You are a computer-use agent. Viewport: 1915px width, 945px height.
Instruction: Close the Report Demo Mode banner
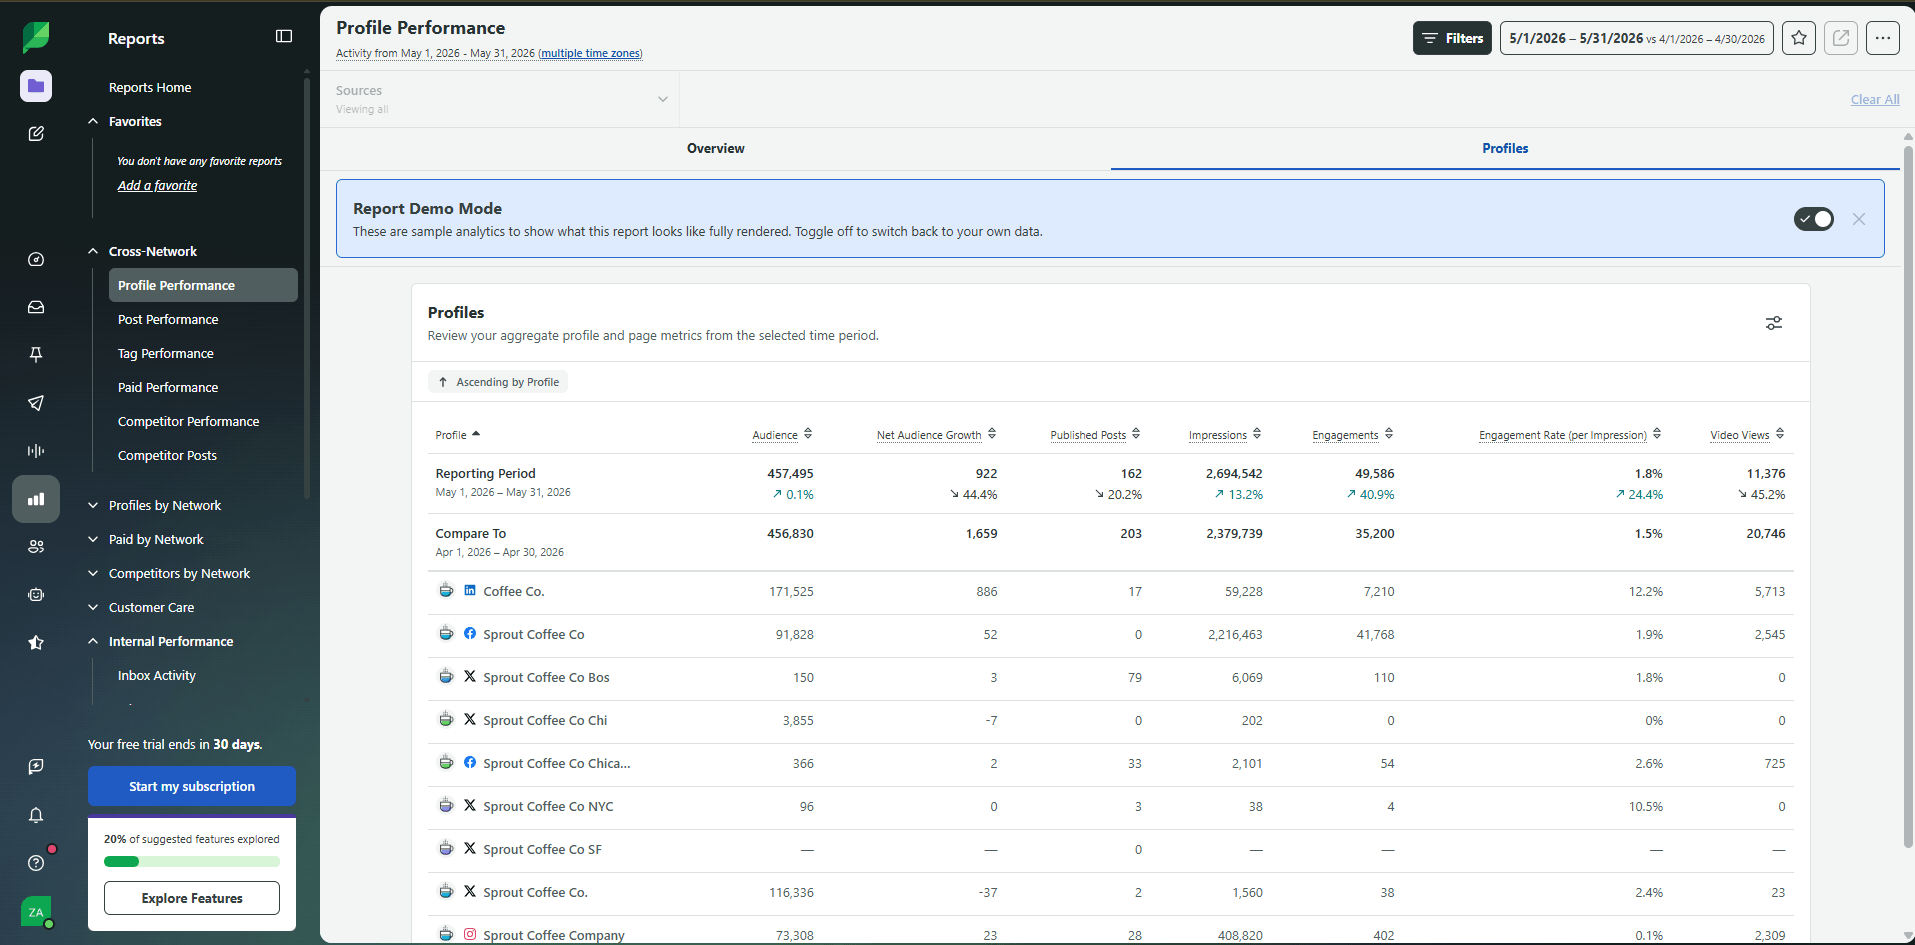point(1859,219)
